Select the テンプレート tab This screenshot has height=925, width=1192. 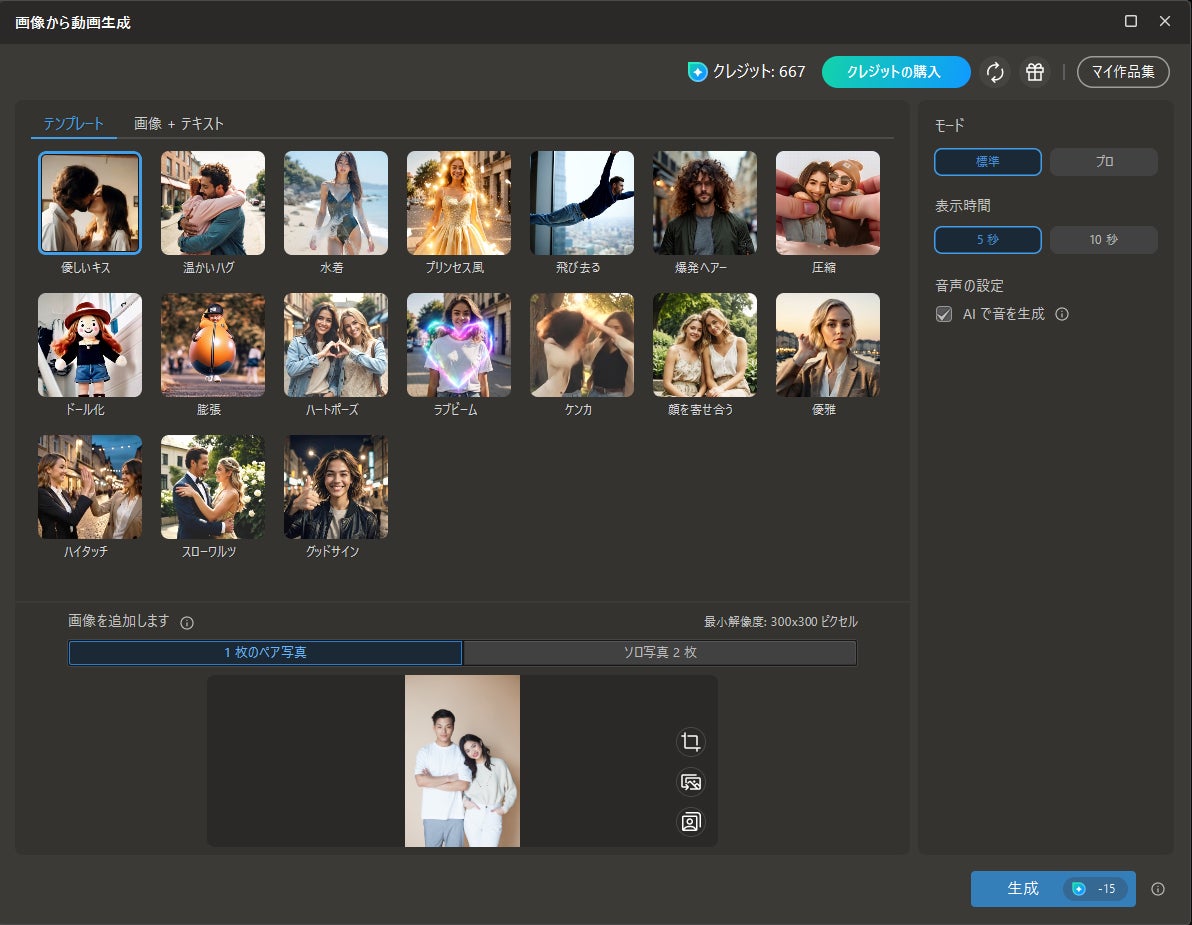[x=73, y=124]
